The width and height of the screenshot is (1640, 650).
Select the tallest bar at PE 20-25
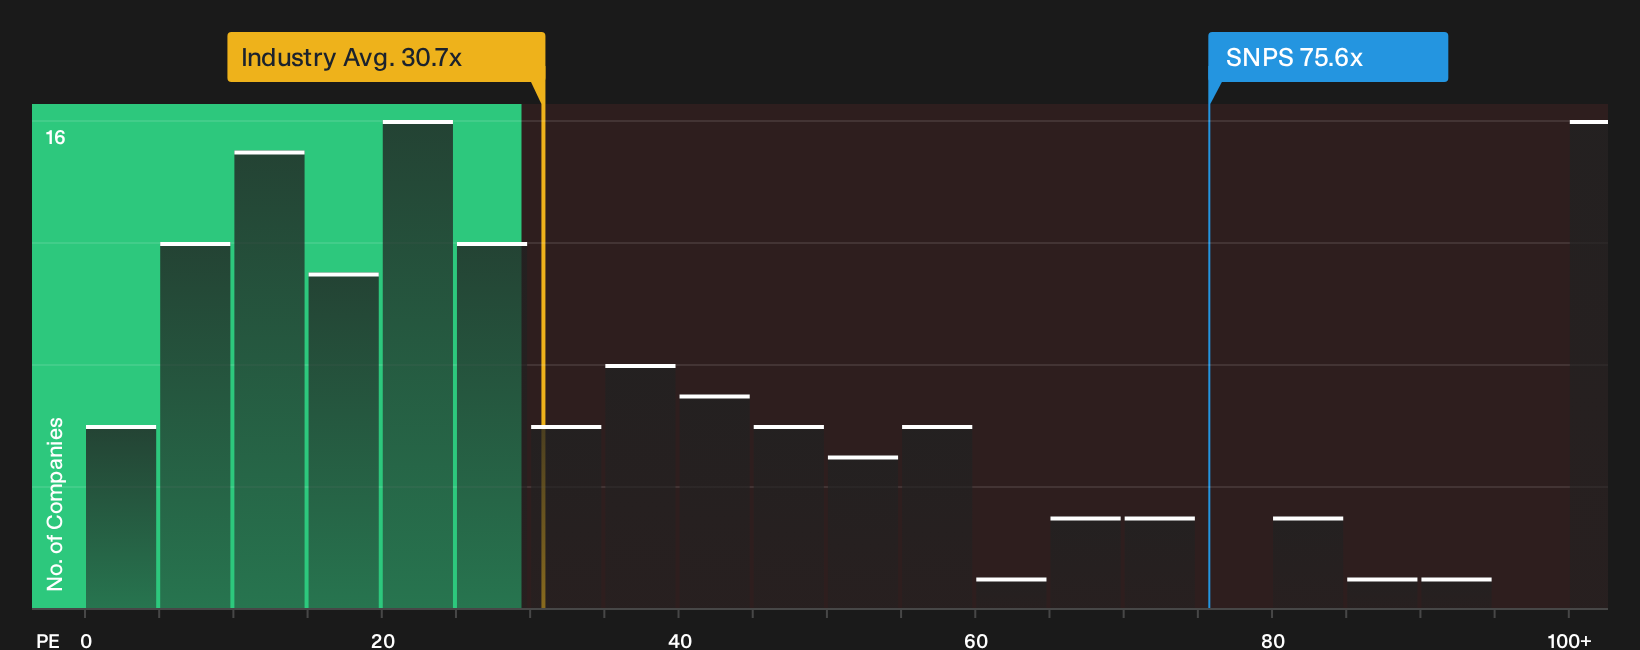pyautogui.click(x=418, y=364)
